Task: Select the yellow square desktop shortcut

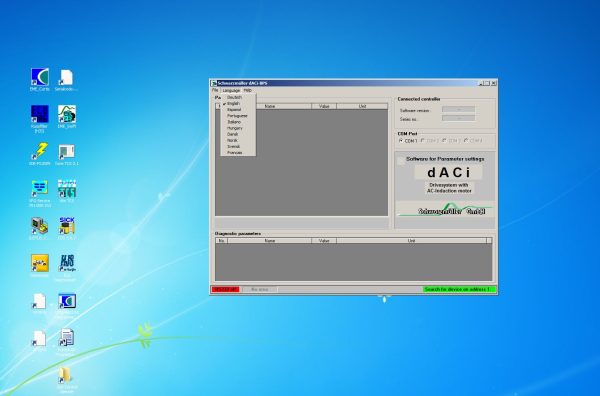Action: (x=40, y=263)
